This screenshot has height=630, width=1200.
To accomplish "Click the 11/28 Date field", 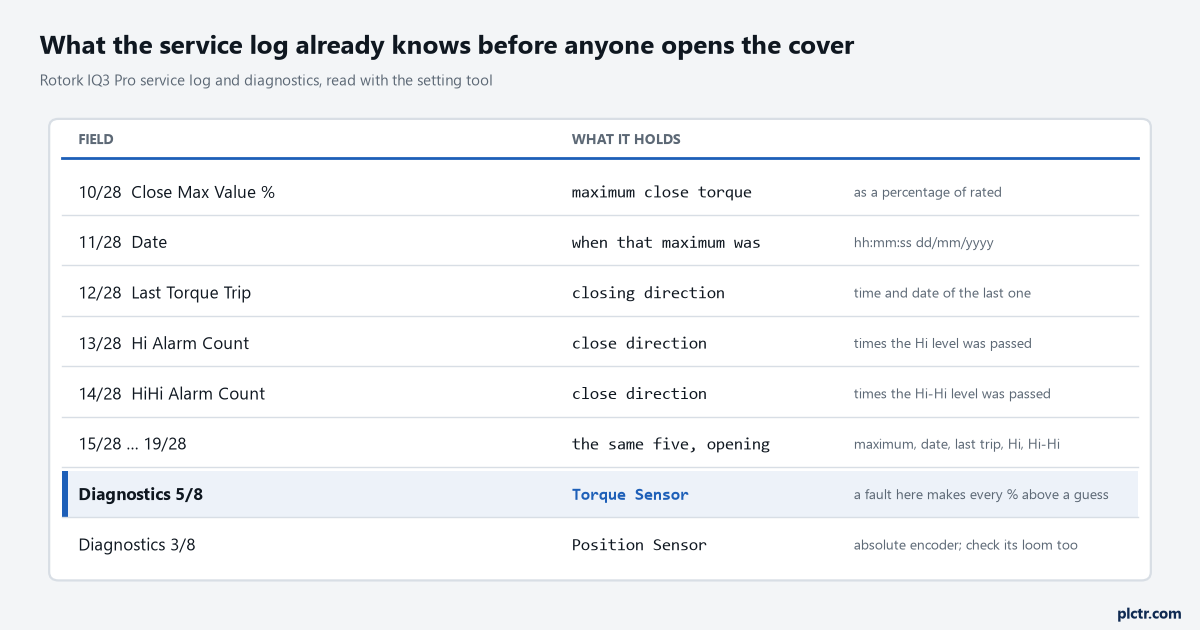I will 600,242.
